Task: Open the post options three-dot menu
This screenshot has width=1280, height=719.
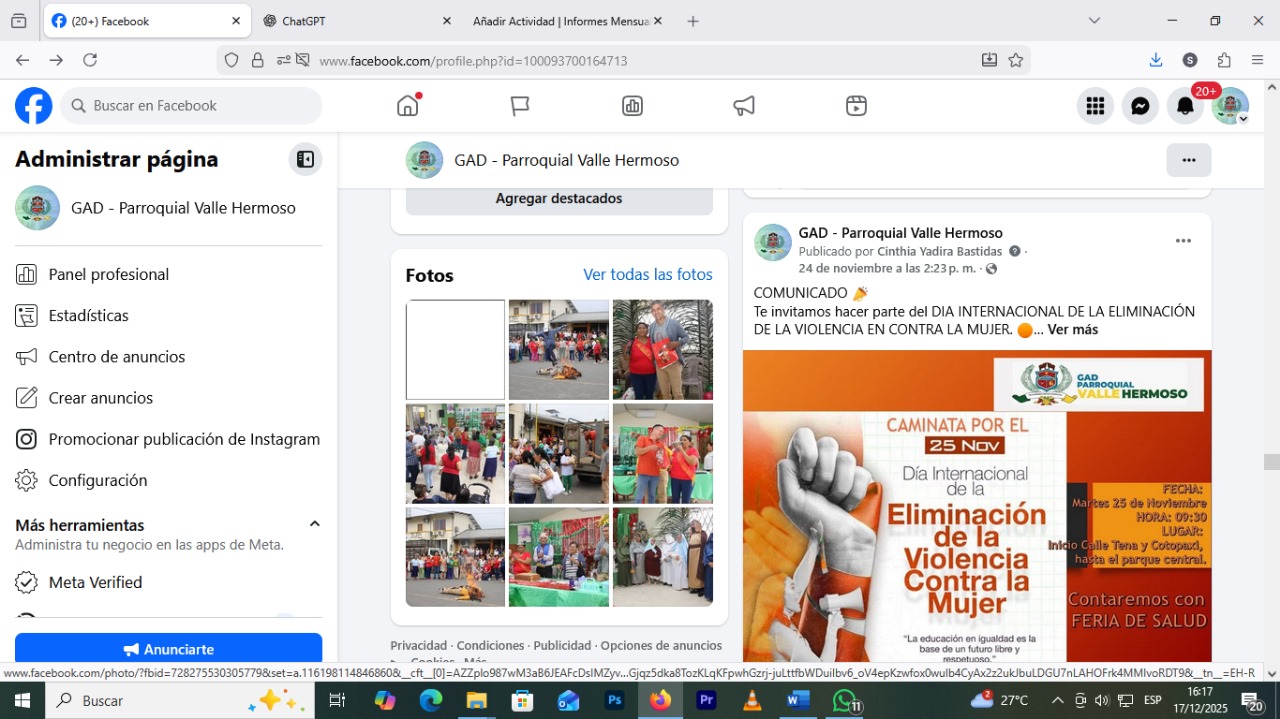Action: coord(1183,241)
